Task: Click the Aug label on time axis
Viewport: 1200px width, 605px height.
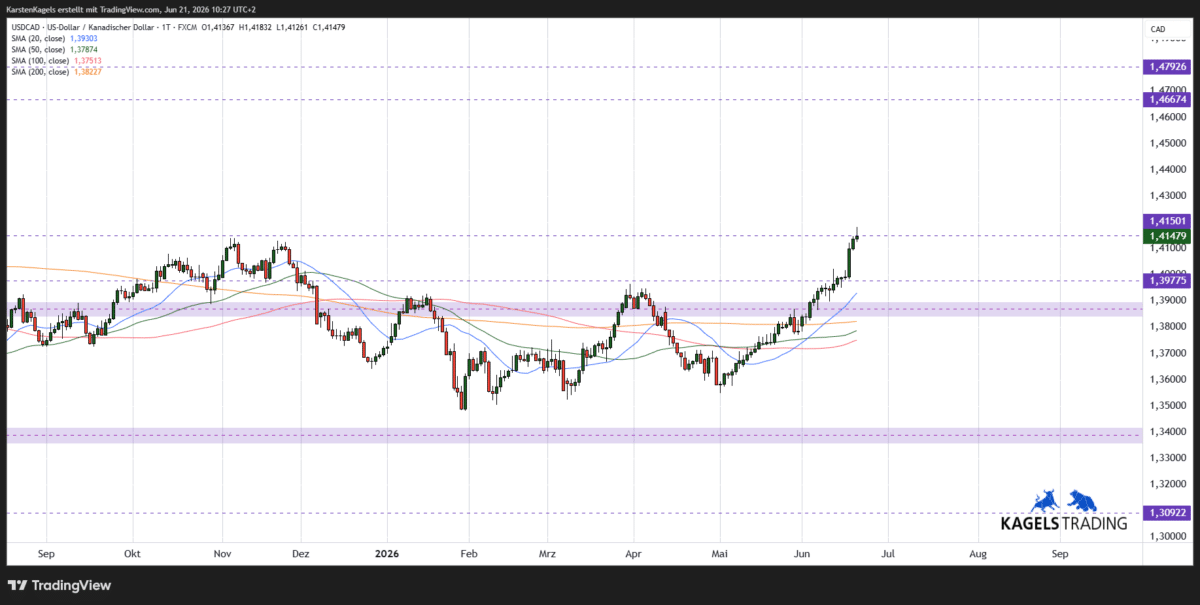Action: [976, 552]
